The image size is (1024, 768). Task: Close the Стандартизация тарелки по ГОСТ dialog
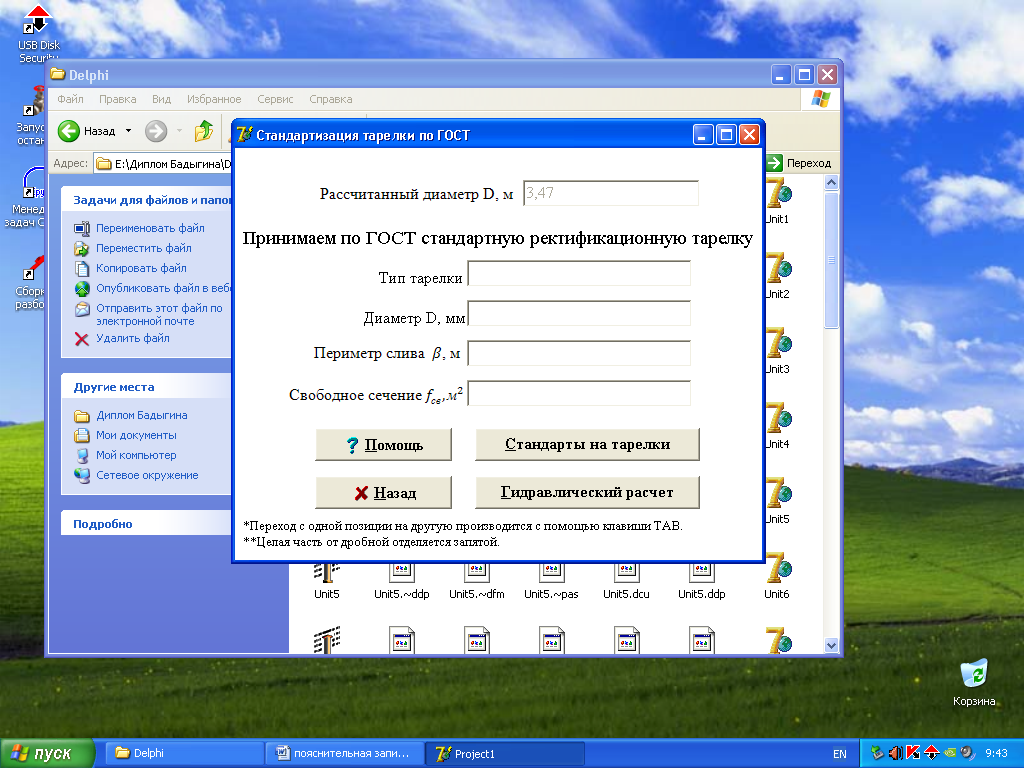point(749,135)
